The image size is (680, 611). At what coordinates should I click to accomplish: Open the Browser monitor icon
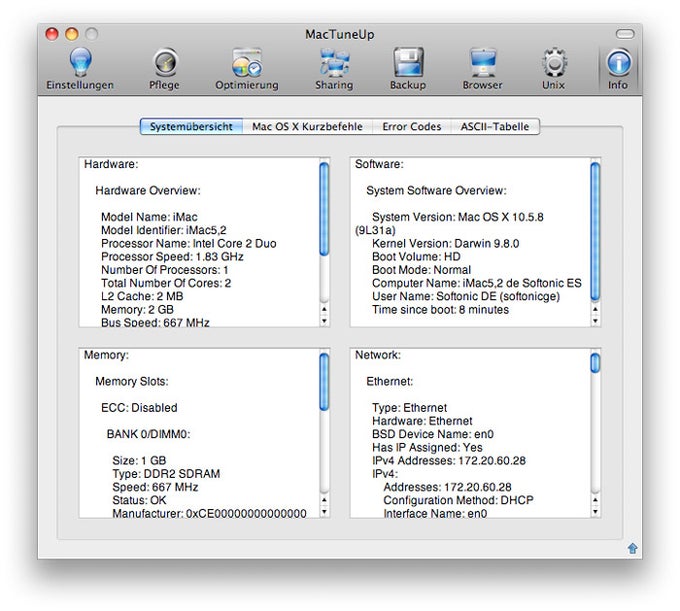point(482,62)
